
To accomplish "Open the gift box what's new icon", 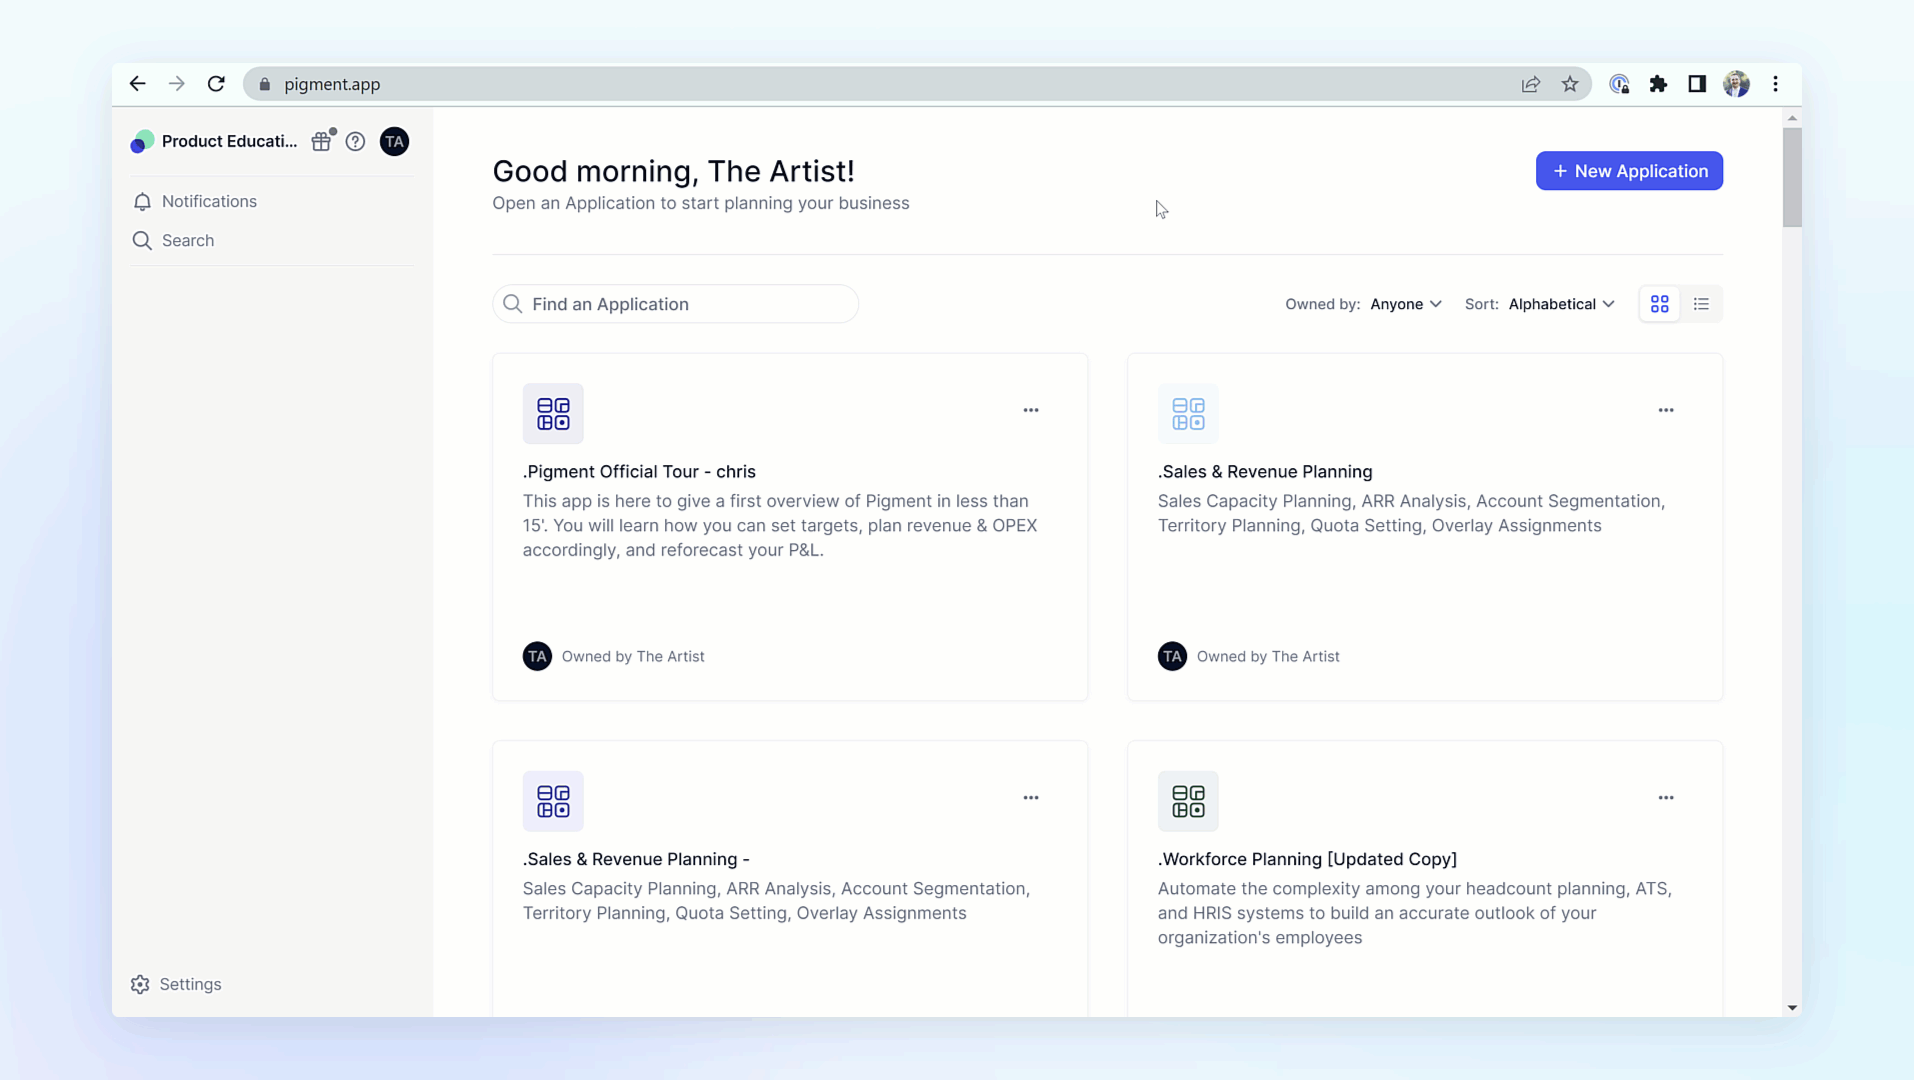I will [x=322, y=141].
